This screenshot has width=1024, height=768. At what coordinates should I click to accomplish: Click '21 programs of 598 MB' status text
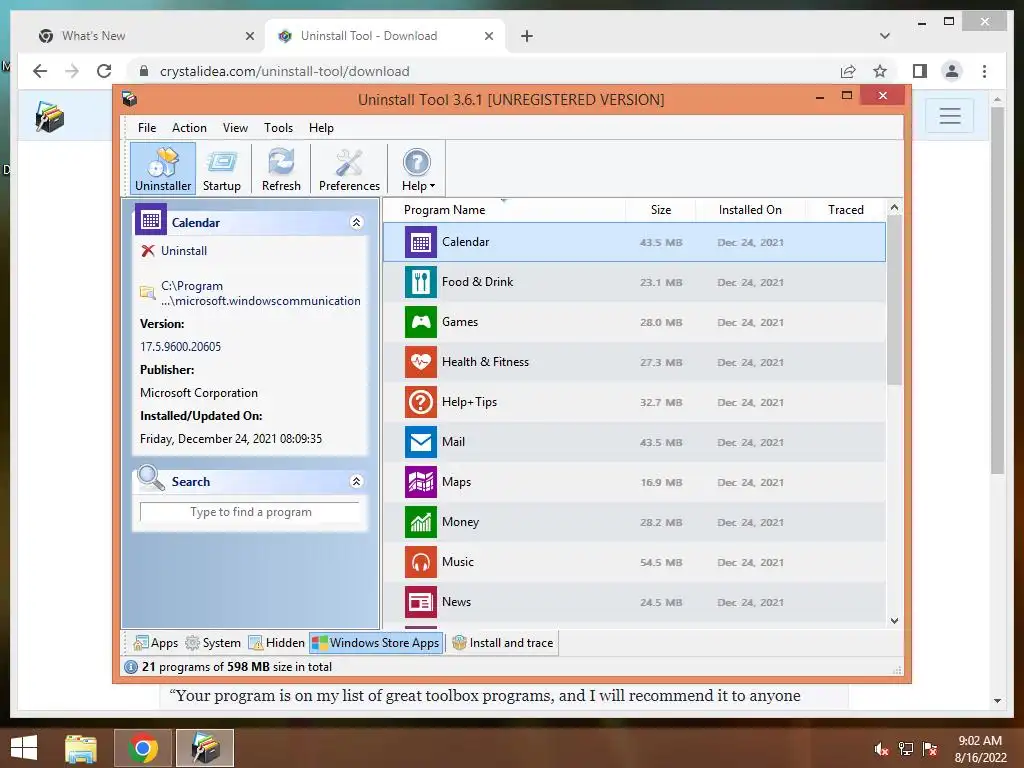click(236, 667)
